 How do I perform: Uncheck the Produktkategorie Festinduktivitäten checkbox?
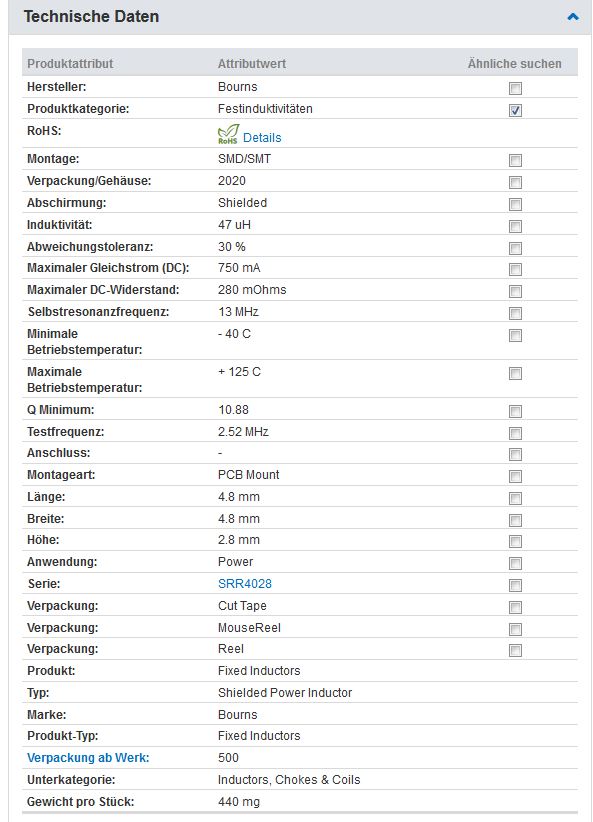coord(515,110)
